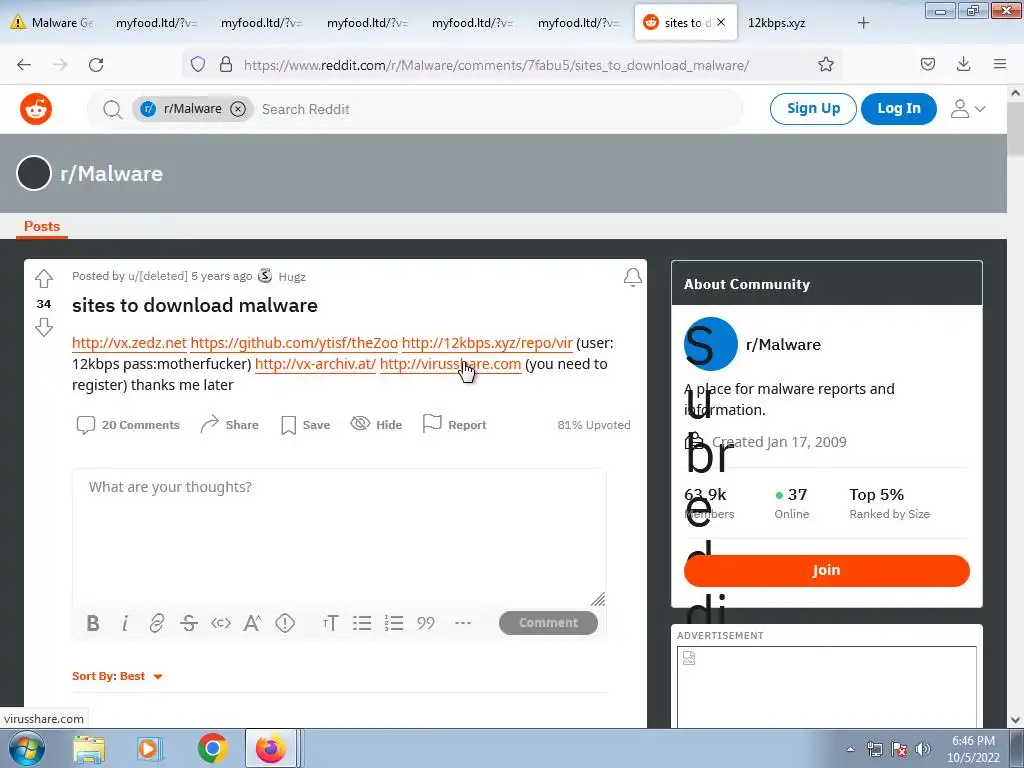Submit with the Comment button
Screen dimensions: 1024x768
pyautogui.click(x=548, y=622)
